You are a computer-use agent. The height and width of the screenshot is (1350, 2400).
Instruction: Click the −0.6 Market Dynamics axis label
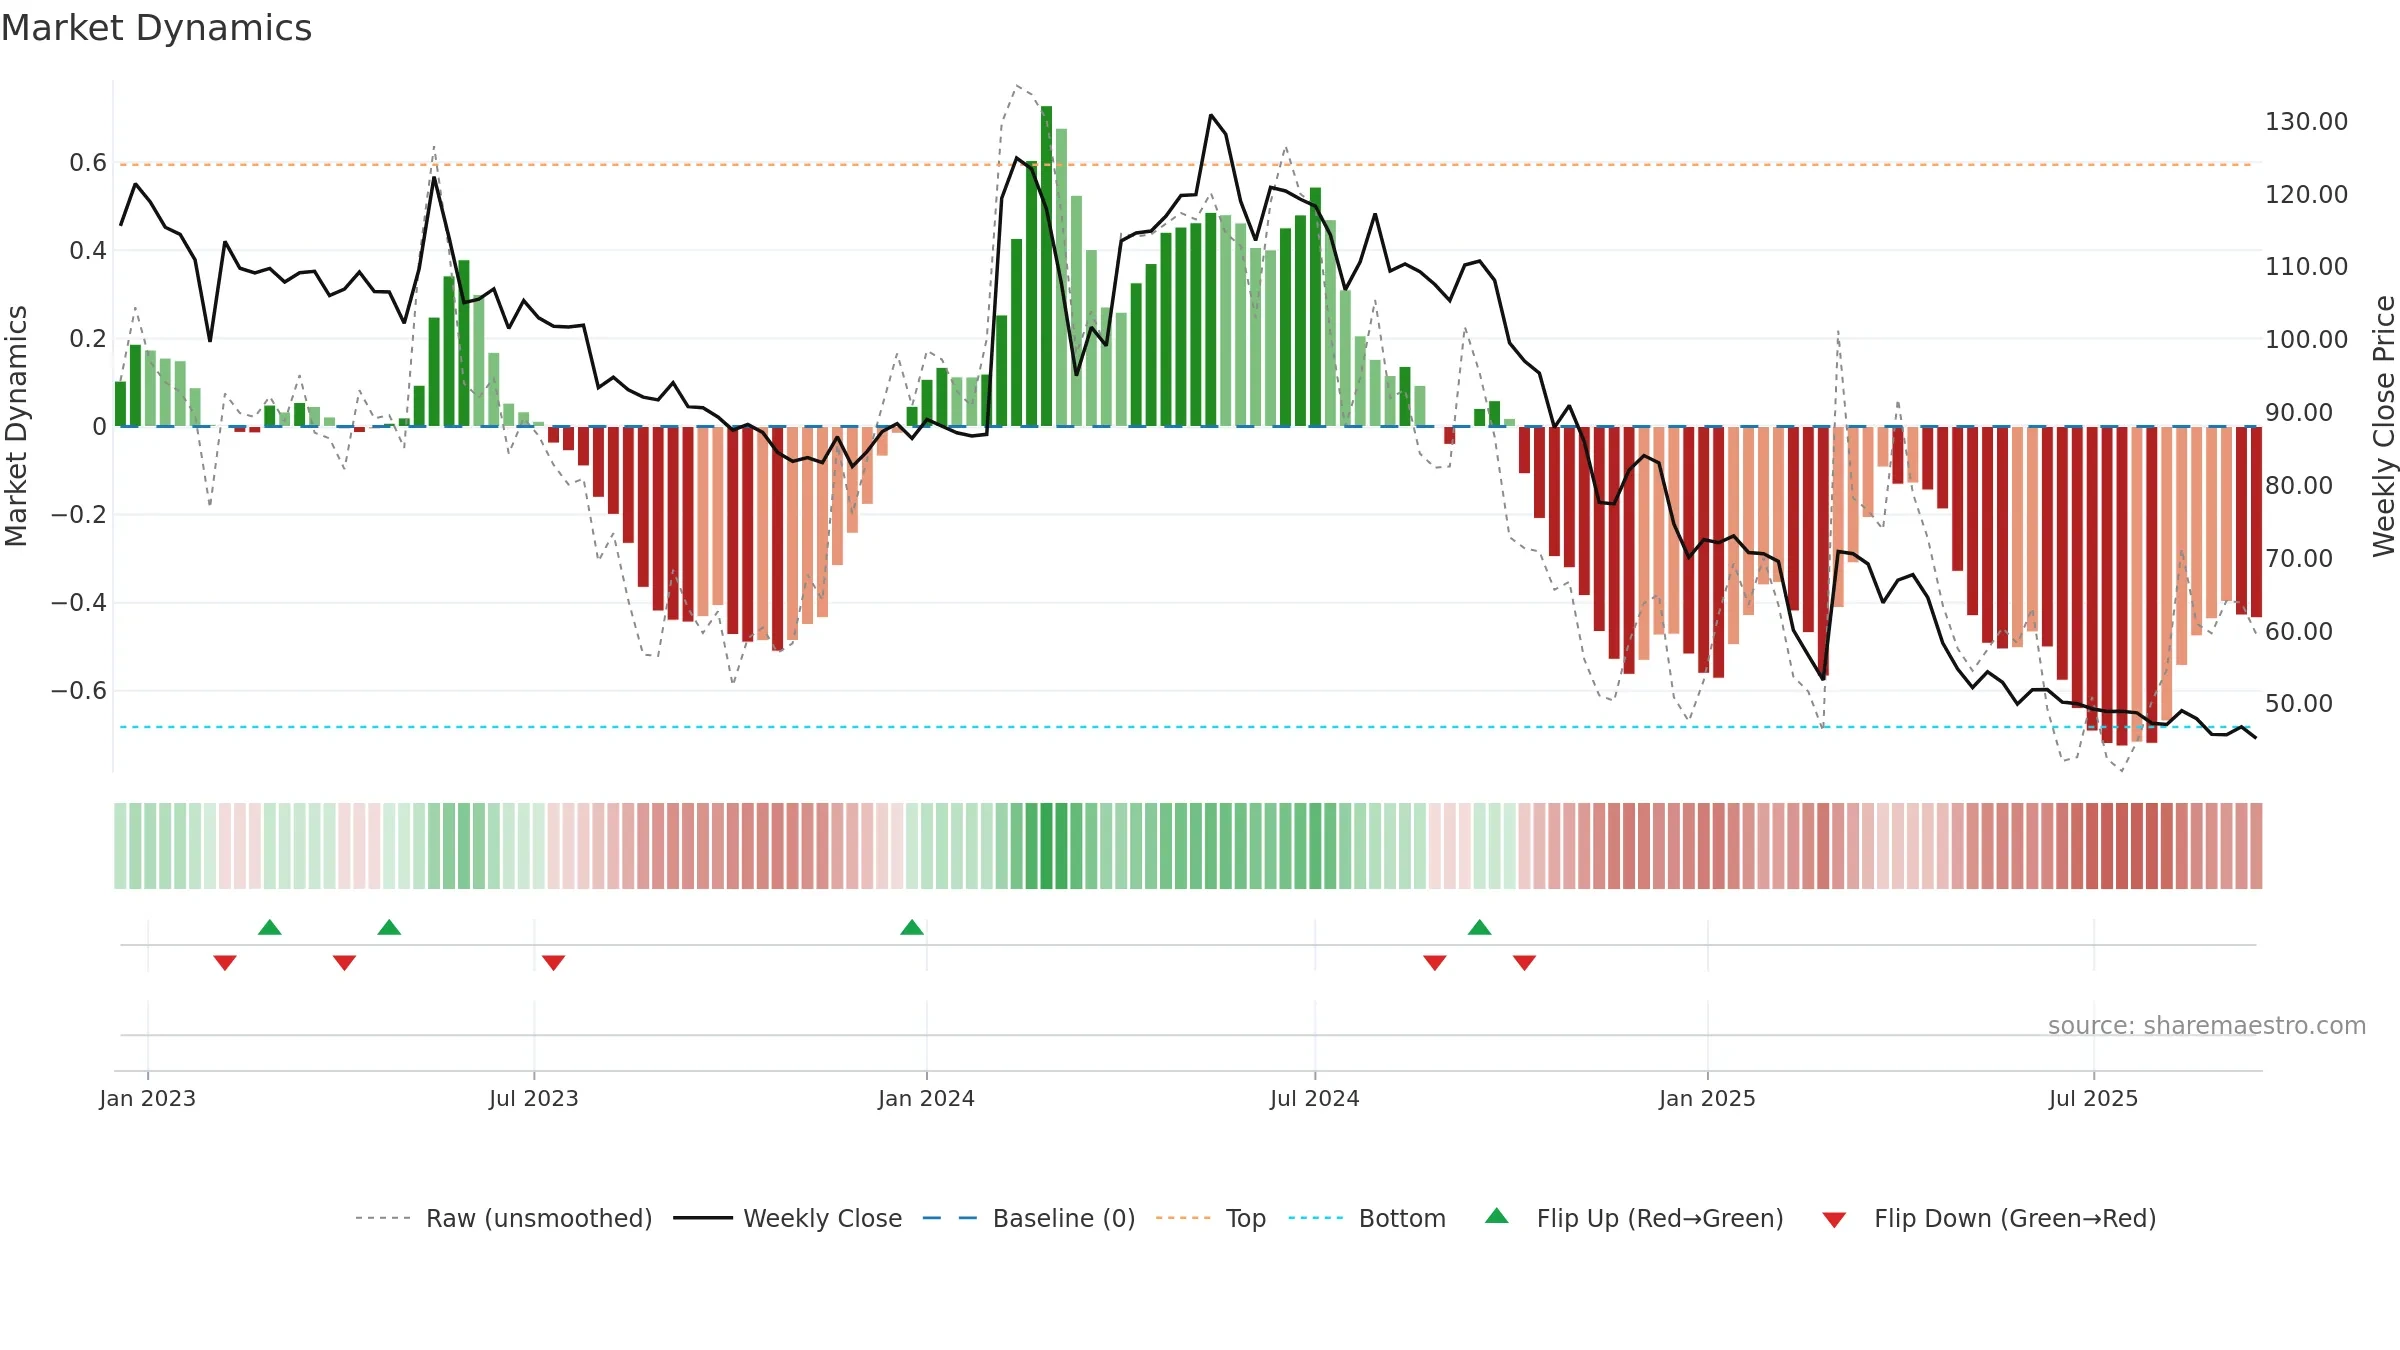click(78, 691)
